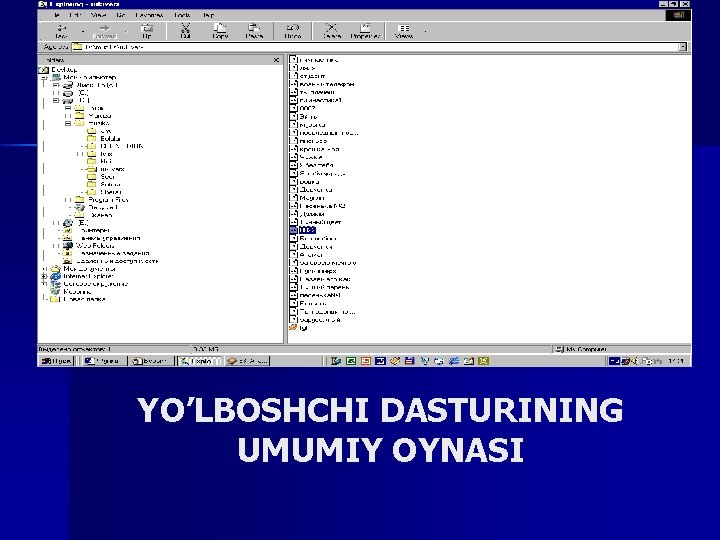Select the C: drive in tree
Viewport: 720px width, 540px height.
coord(83,93)
